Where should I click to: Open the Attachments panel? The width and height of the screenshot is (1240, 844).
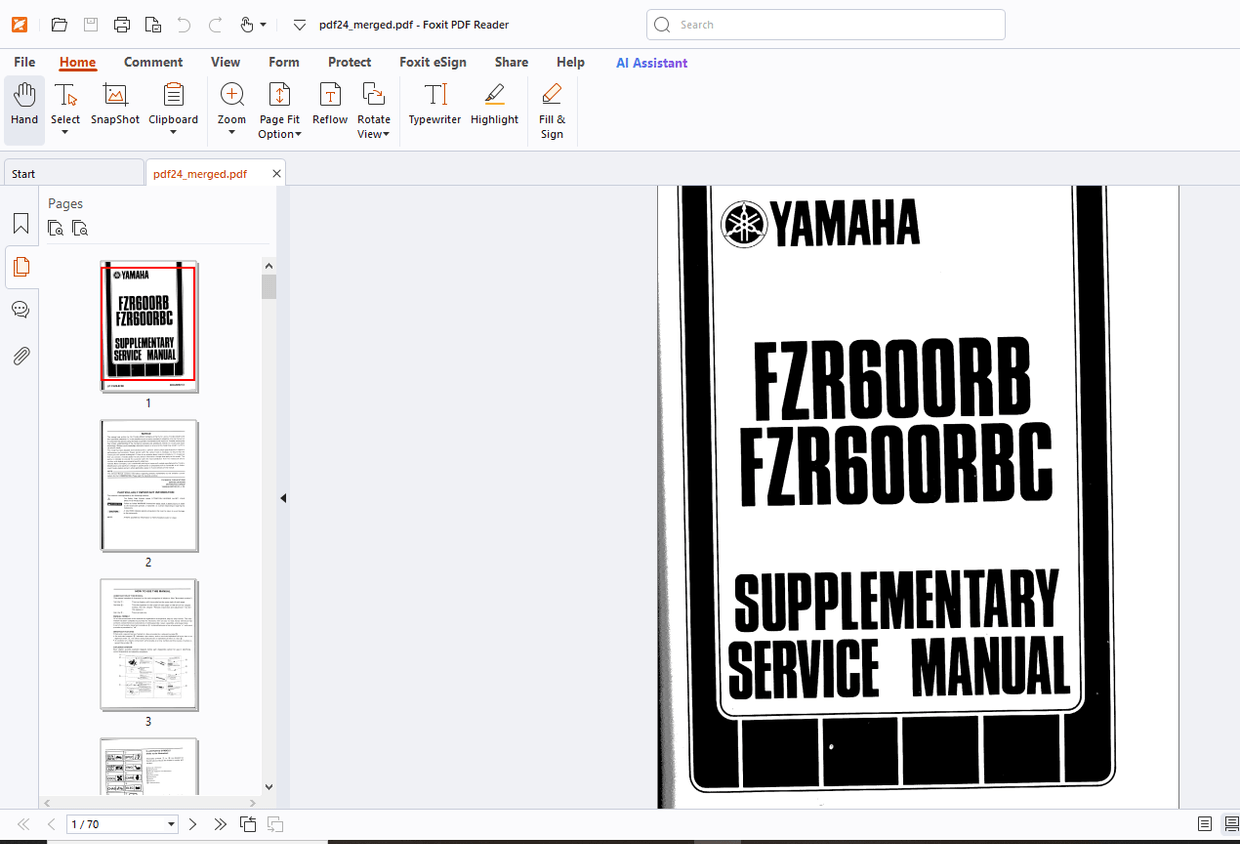tap(20, 355)
